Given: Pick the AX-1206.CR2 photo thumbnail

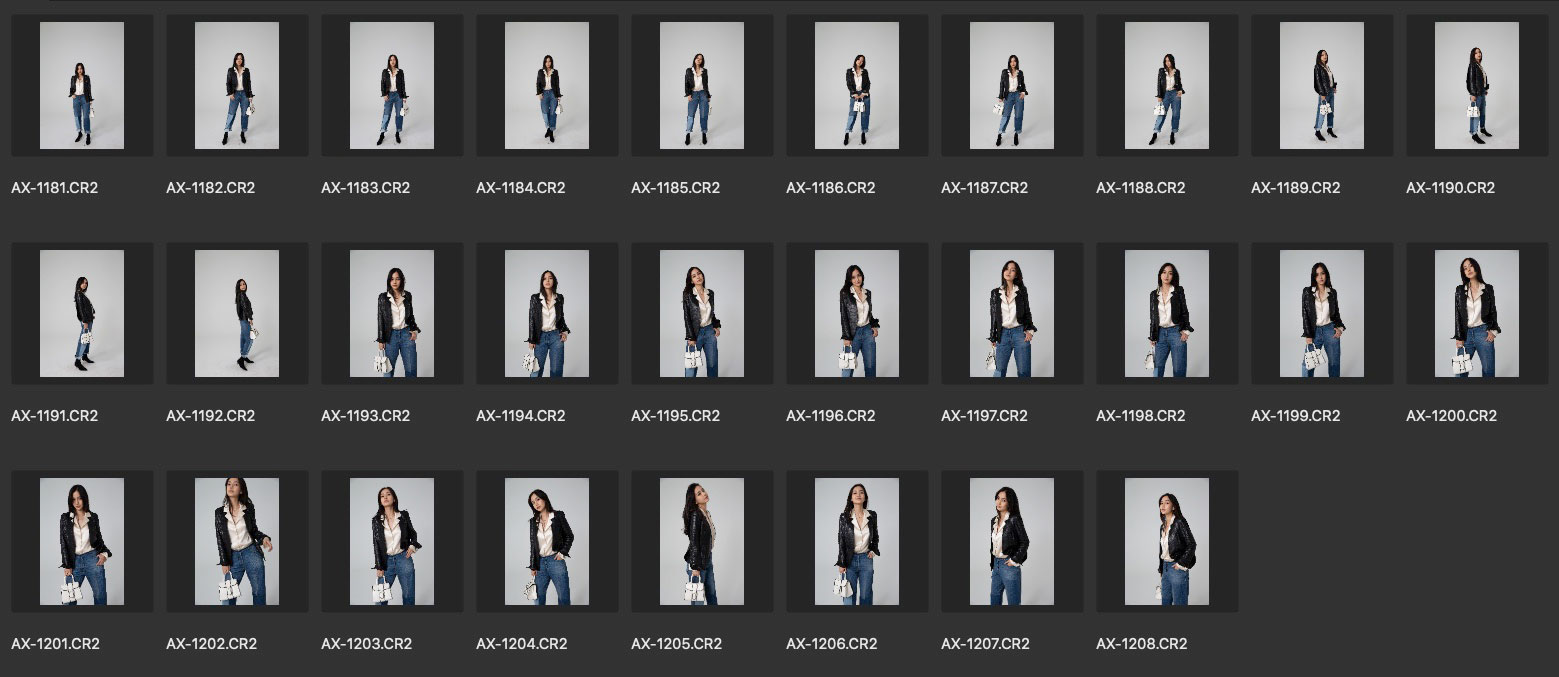Looking at the screenshot, I should click(x=857, y=542).
